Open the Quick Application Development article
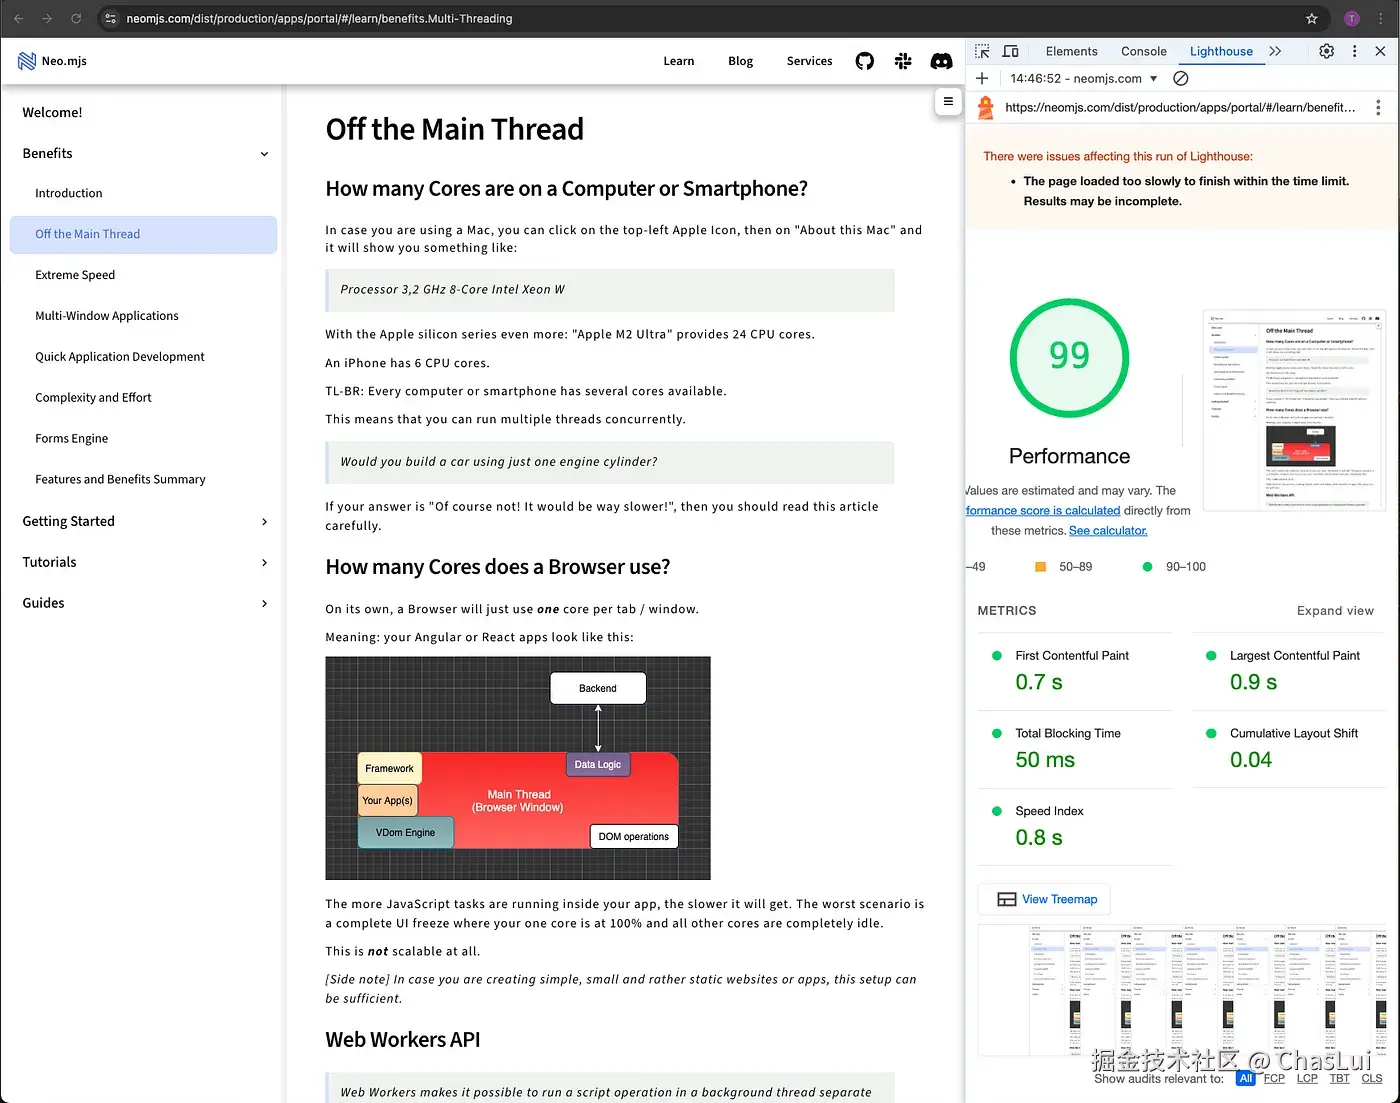 pyautogui.click(x=145, y=357)
